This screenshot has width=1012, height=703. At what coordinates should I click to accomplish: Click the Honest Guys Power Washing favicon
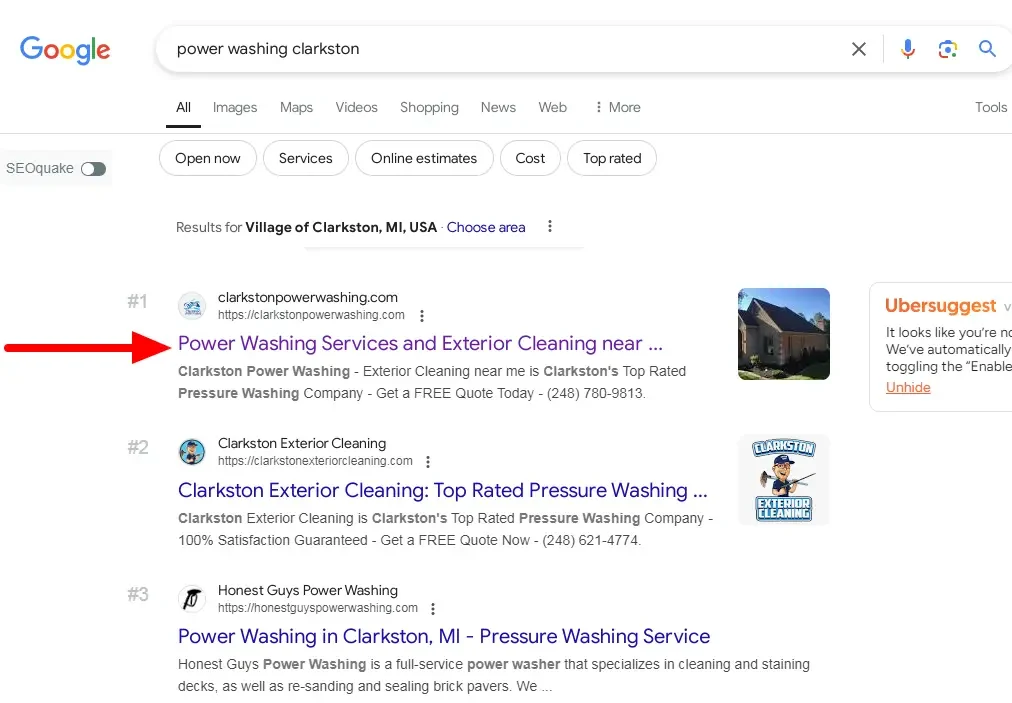pos(192,599)
